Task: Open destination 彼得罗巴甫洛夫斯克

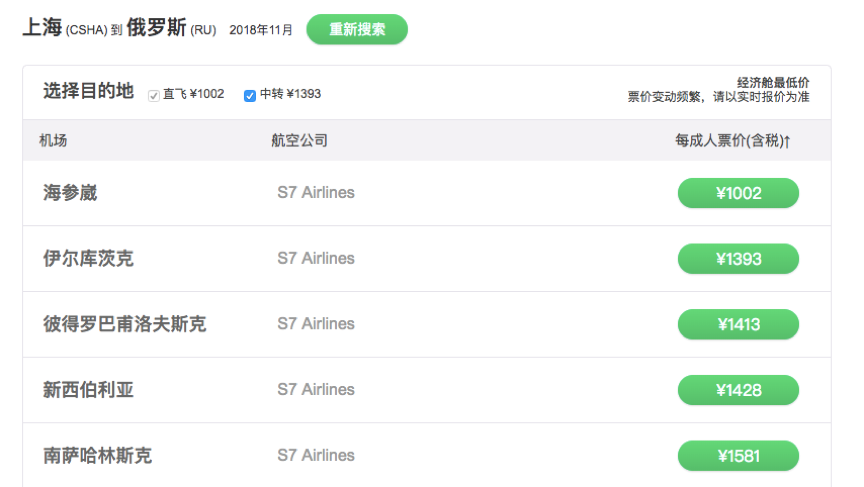Action: click(125, 324)
